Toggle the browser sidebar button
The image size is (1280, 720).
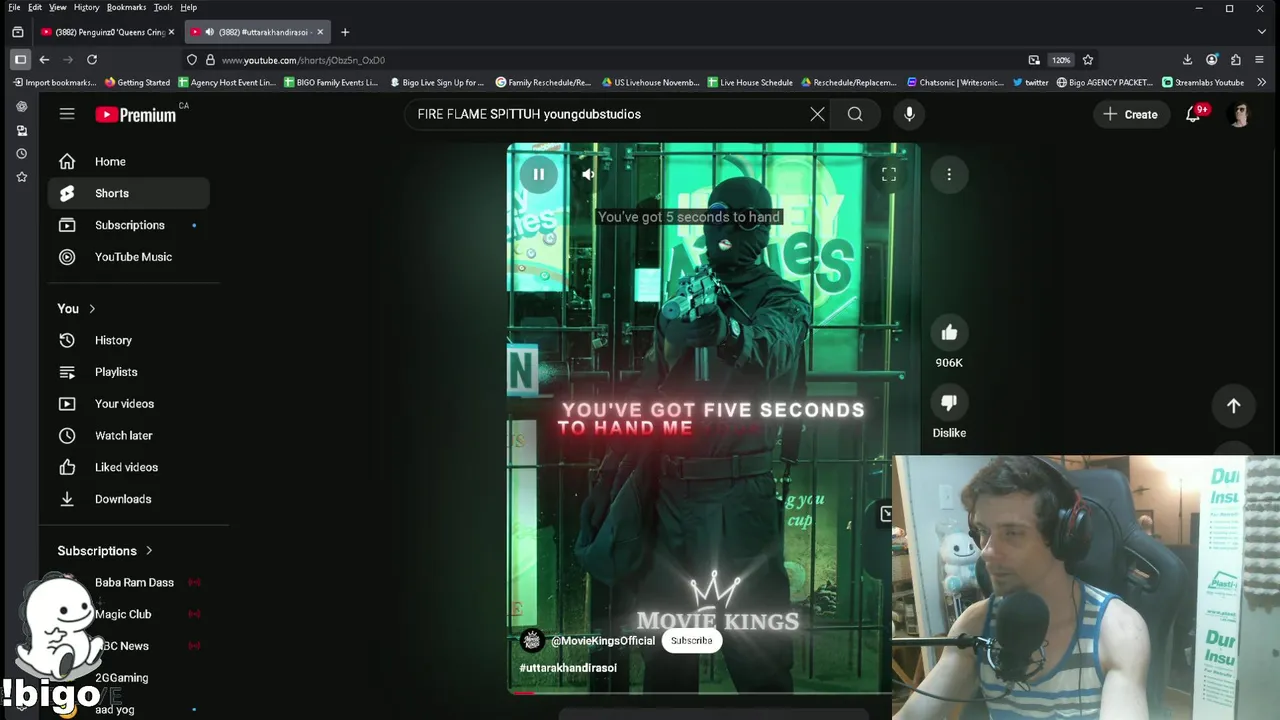pyautogui.click(x=20, y=59)
